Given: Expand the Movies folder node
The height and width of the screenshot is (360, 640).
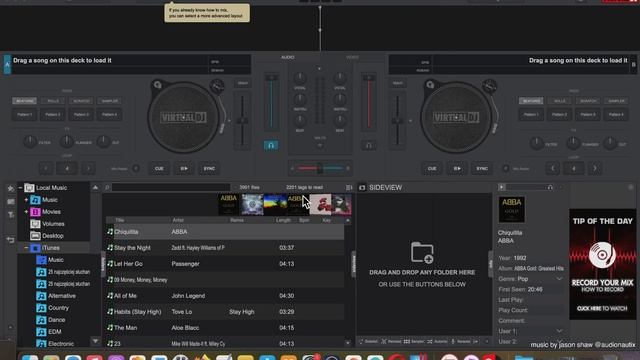Looking at the screenshot, I should tap(26, 212).
